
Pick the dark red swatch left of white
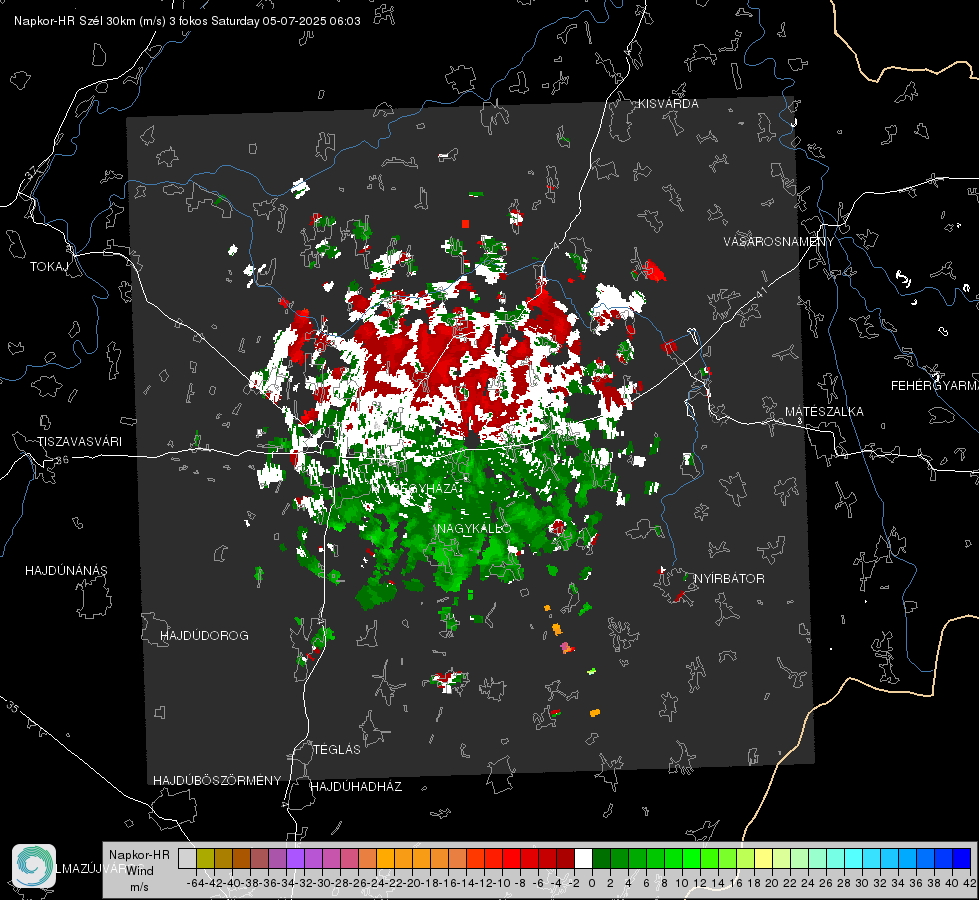(565, 858)
